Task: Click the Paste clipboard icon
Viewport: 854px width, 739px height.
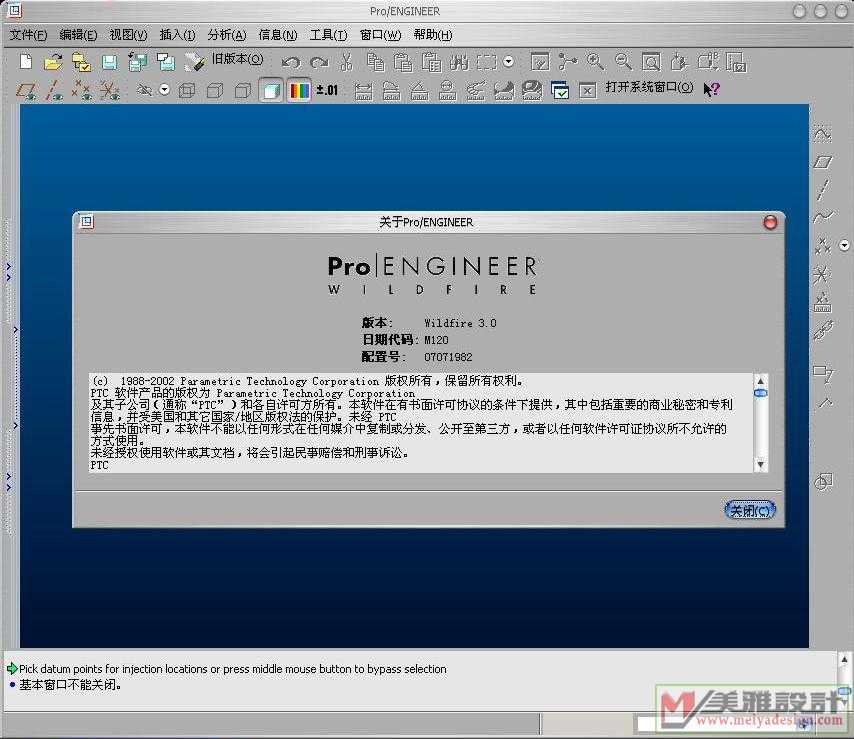Action: [403, 62]
